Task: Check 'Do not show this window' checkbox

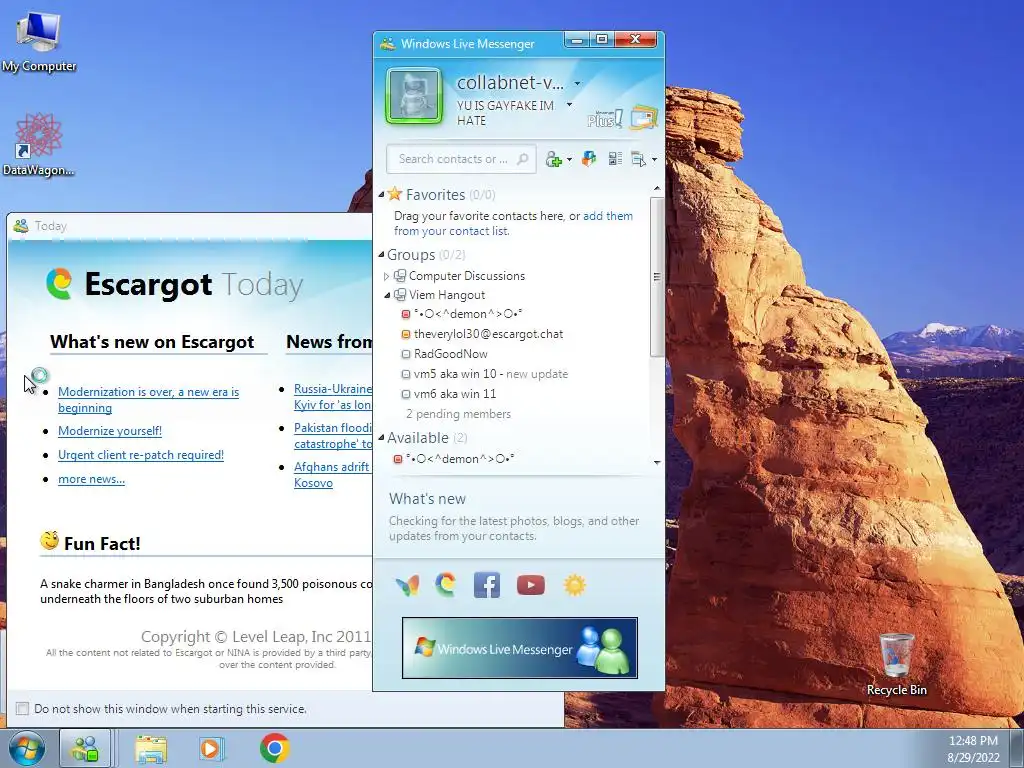Action: click(x=22, y=709)
